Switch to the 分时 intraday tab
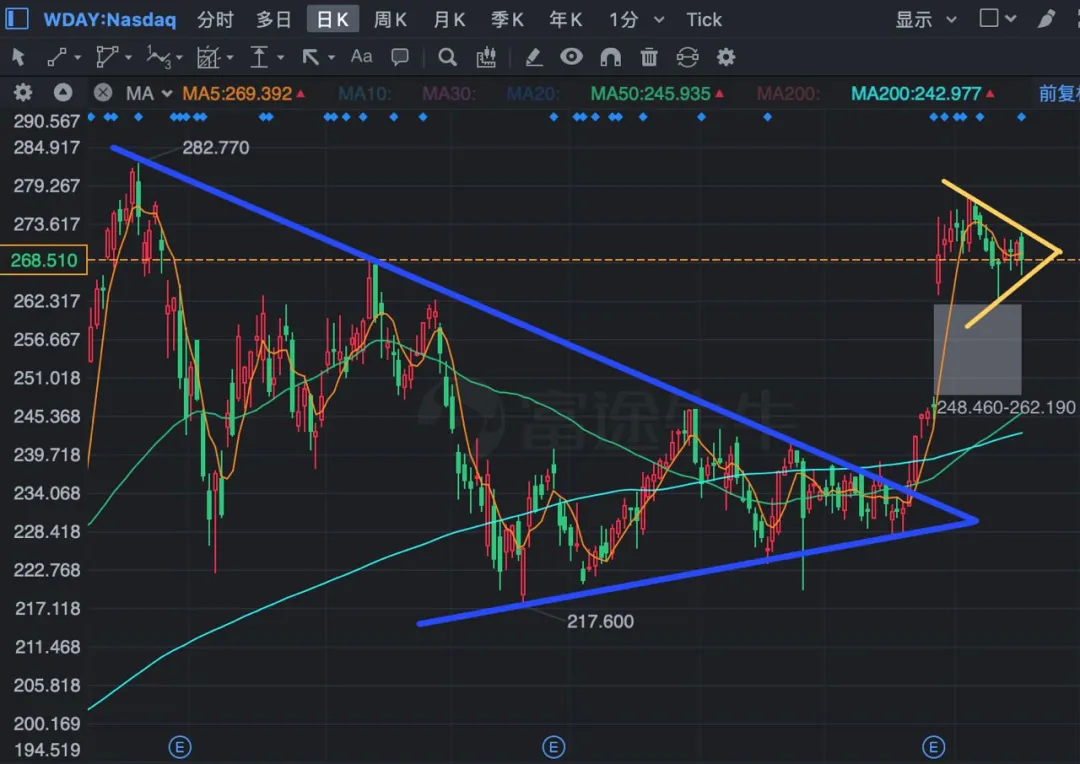Screen dimensions: 1080x764 click(x=216, y=19)
